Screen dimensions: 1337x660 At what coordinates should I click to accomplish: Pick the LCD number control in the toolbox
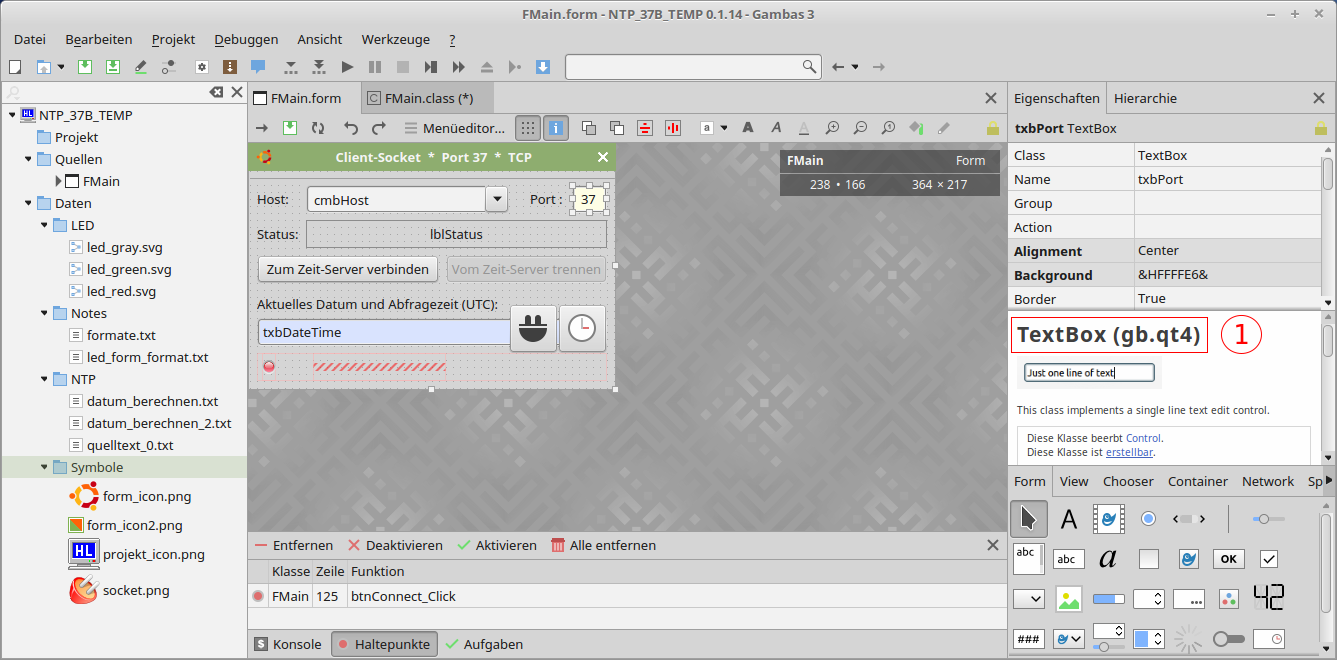tap(1268, 598)
